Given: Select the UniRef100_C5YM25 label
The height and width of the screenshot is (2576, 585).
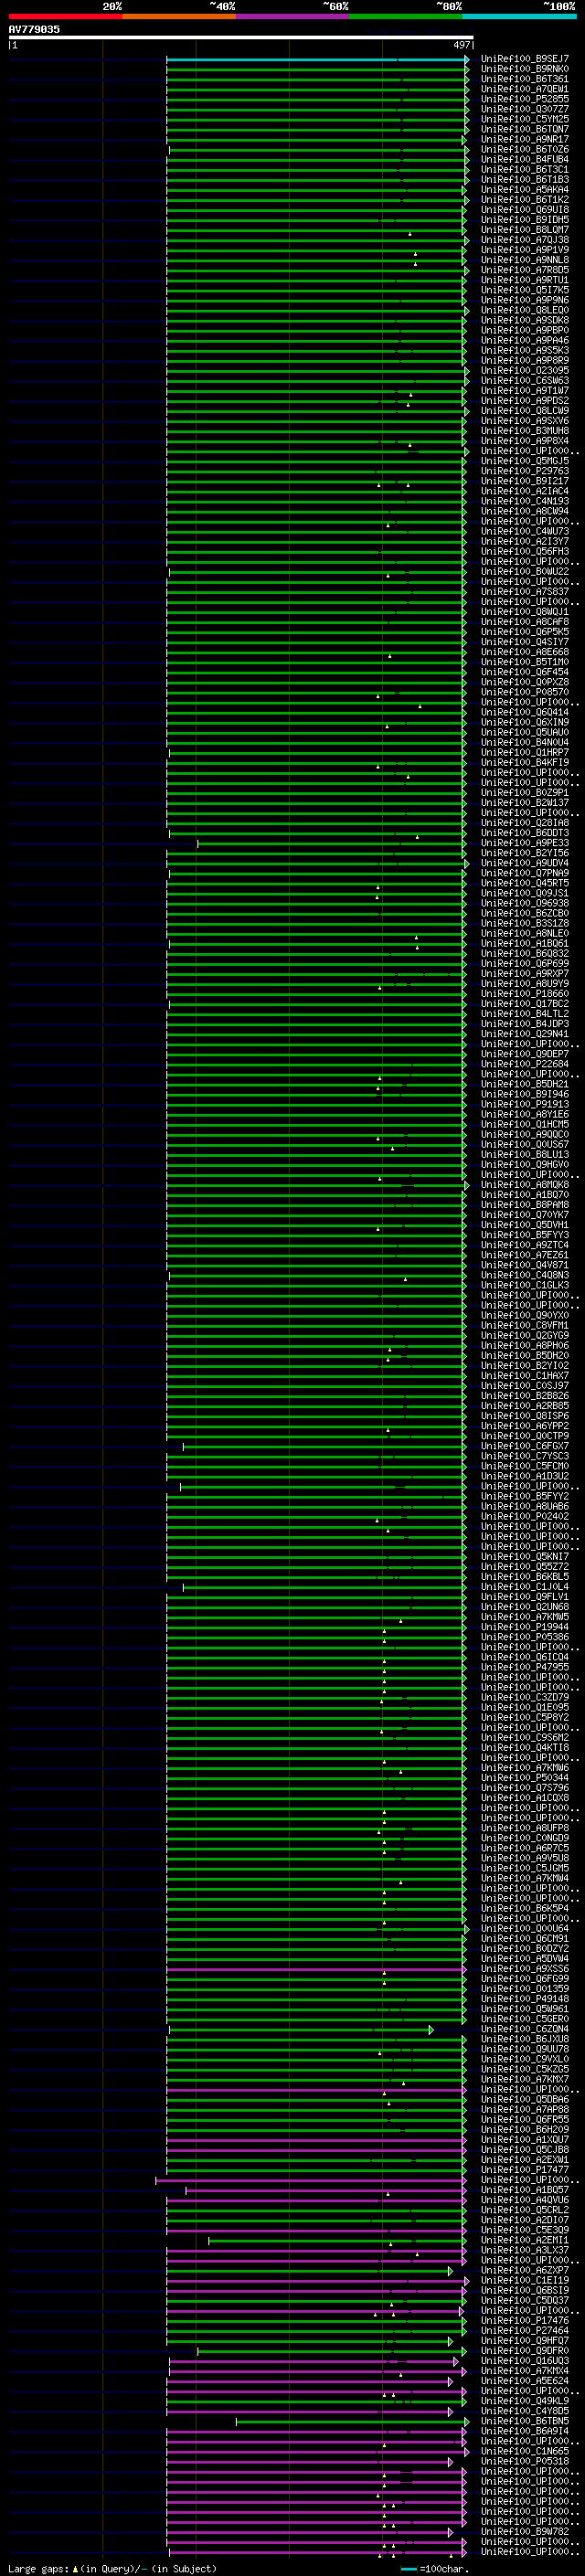Looking at the screenshot, I should (x=525, y=119).
